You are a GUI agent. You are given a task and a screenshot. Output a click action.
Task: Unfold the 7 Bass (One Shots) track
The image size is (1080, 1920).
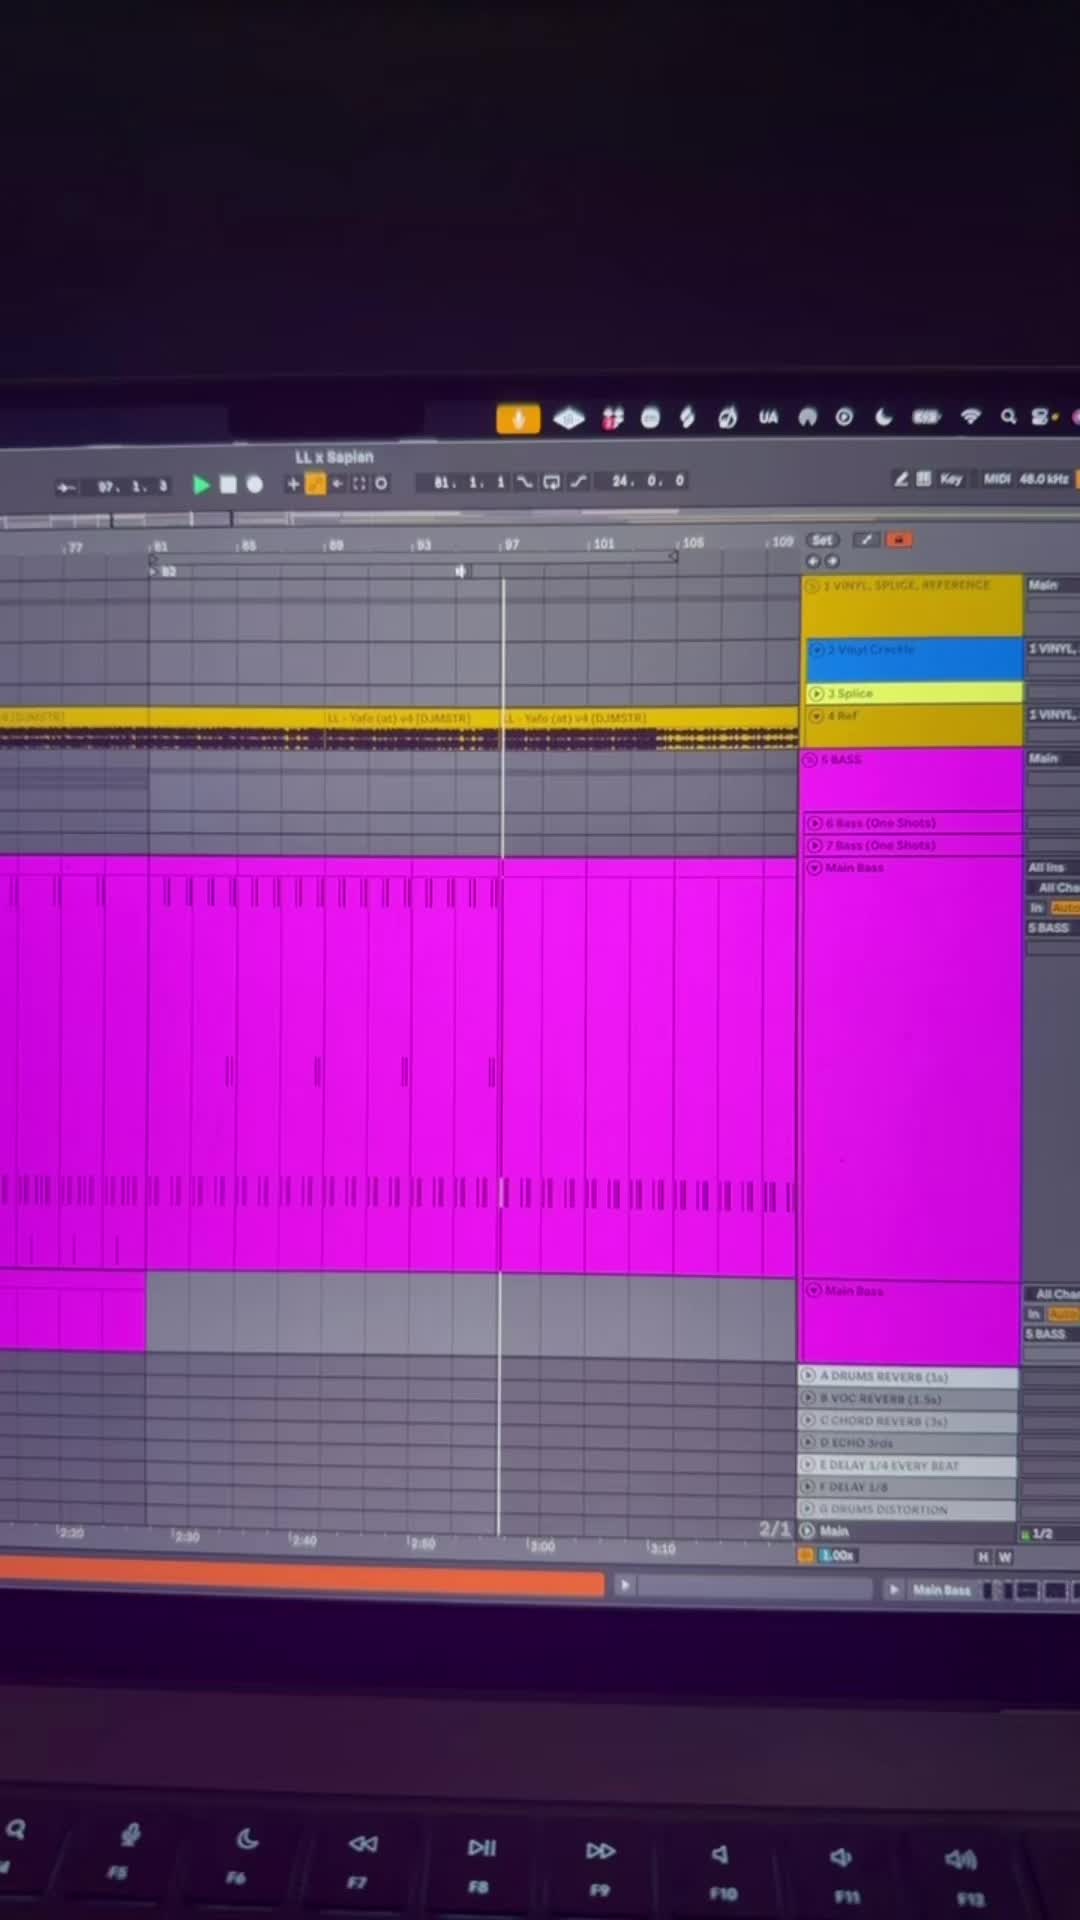815,845
